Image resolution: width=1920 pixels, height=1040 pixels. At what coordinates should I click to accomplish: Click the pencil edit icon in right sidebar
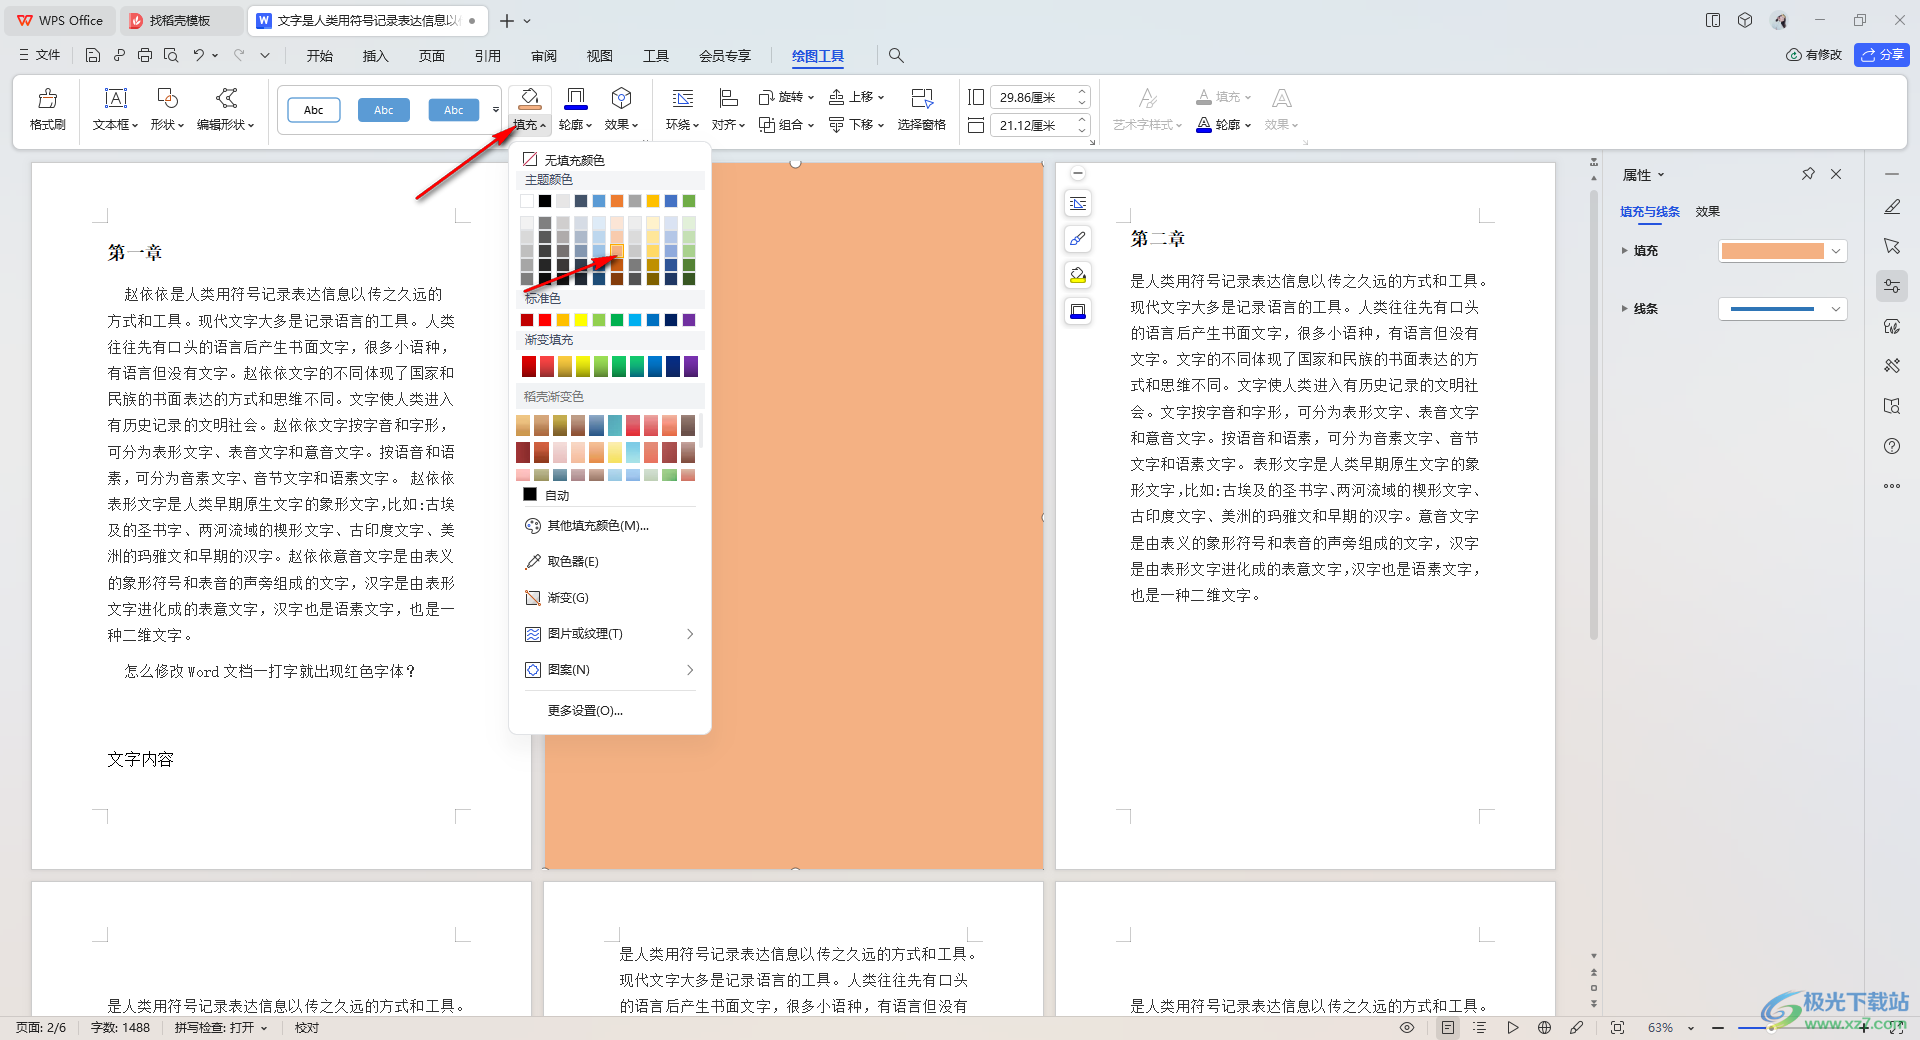point(1892,207)
